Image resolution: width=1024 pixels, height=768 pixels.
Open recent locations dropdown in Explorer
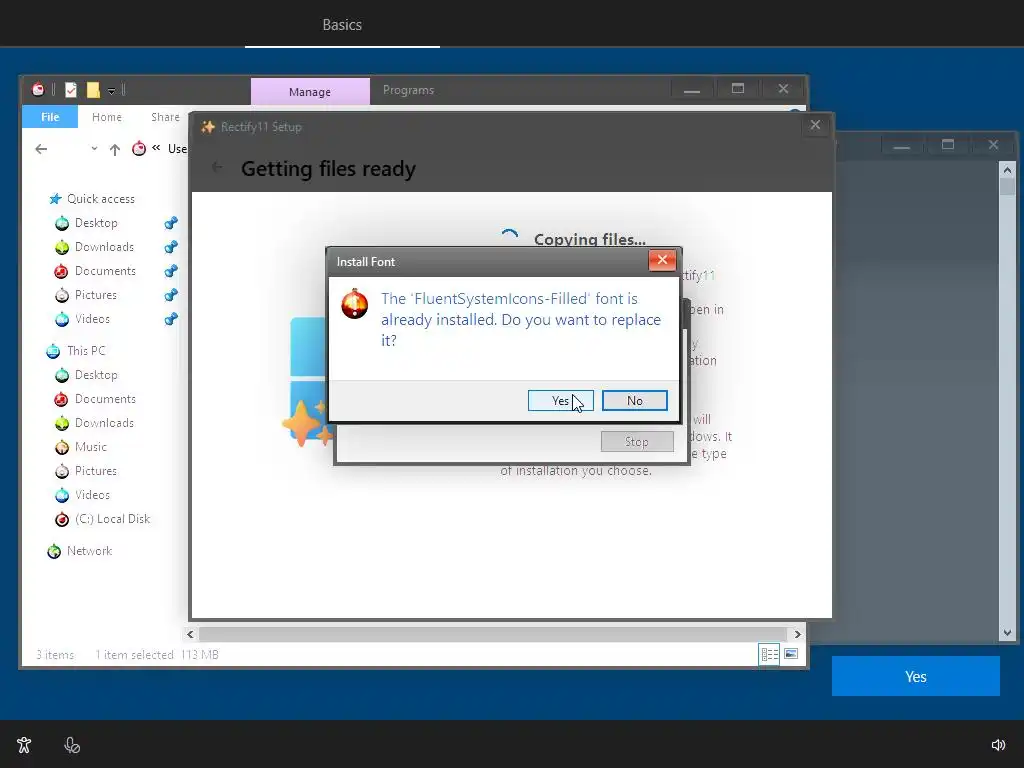coord(94,149)
